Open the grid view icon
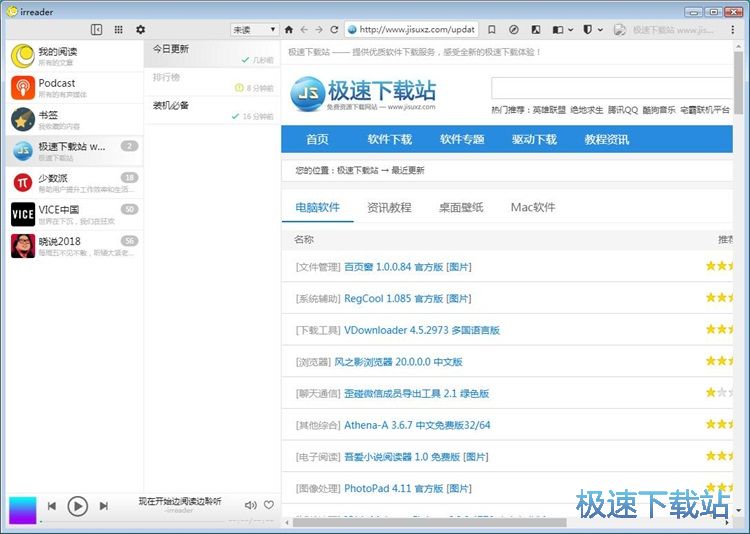The width and height of the screenshot is (750, 534). pos(119,30)
